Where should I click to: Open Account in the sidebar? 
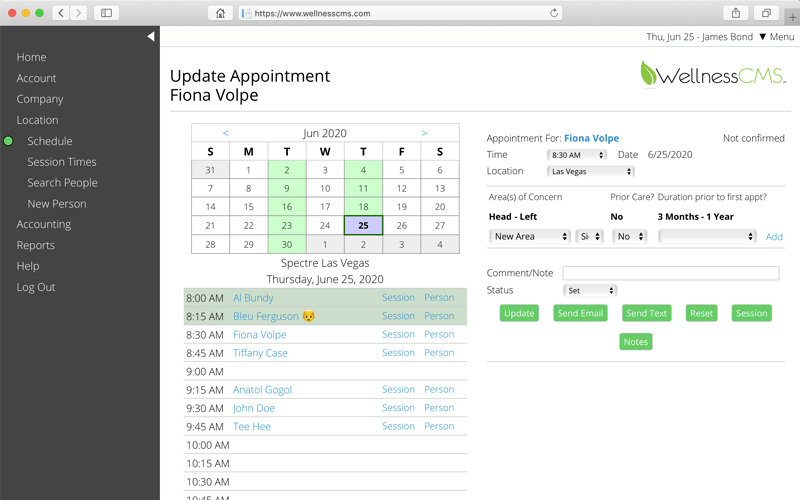point(36,78)
